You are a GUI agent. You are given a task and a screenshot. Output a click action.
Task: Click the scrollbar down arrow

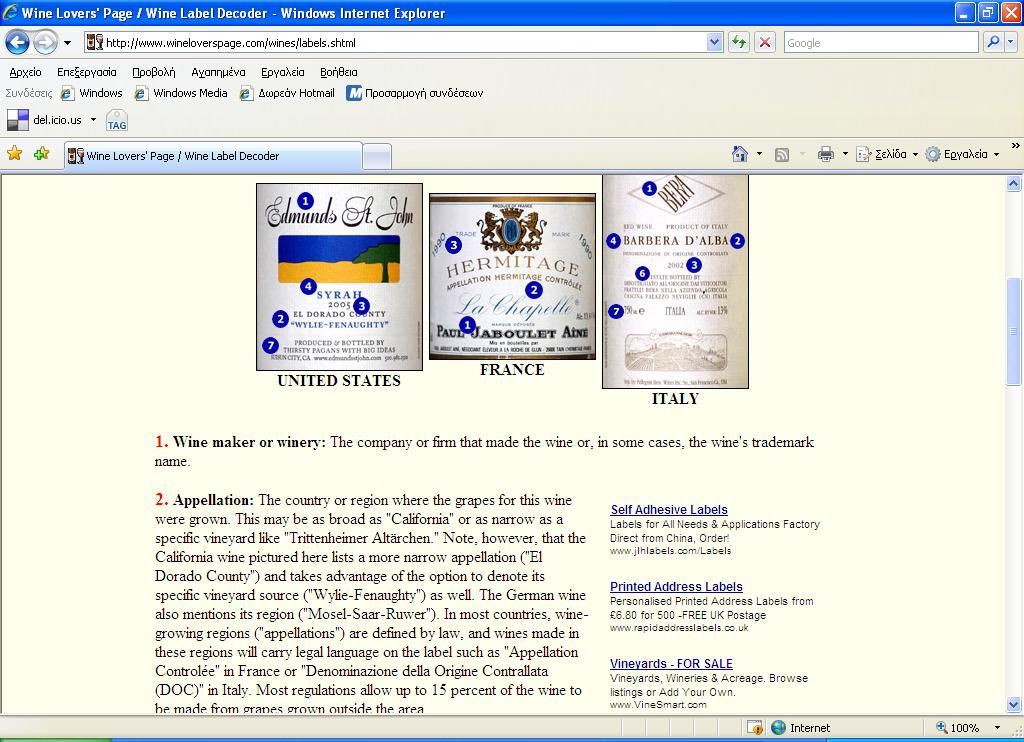pyautogui.click(x=1014, y=705)
